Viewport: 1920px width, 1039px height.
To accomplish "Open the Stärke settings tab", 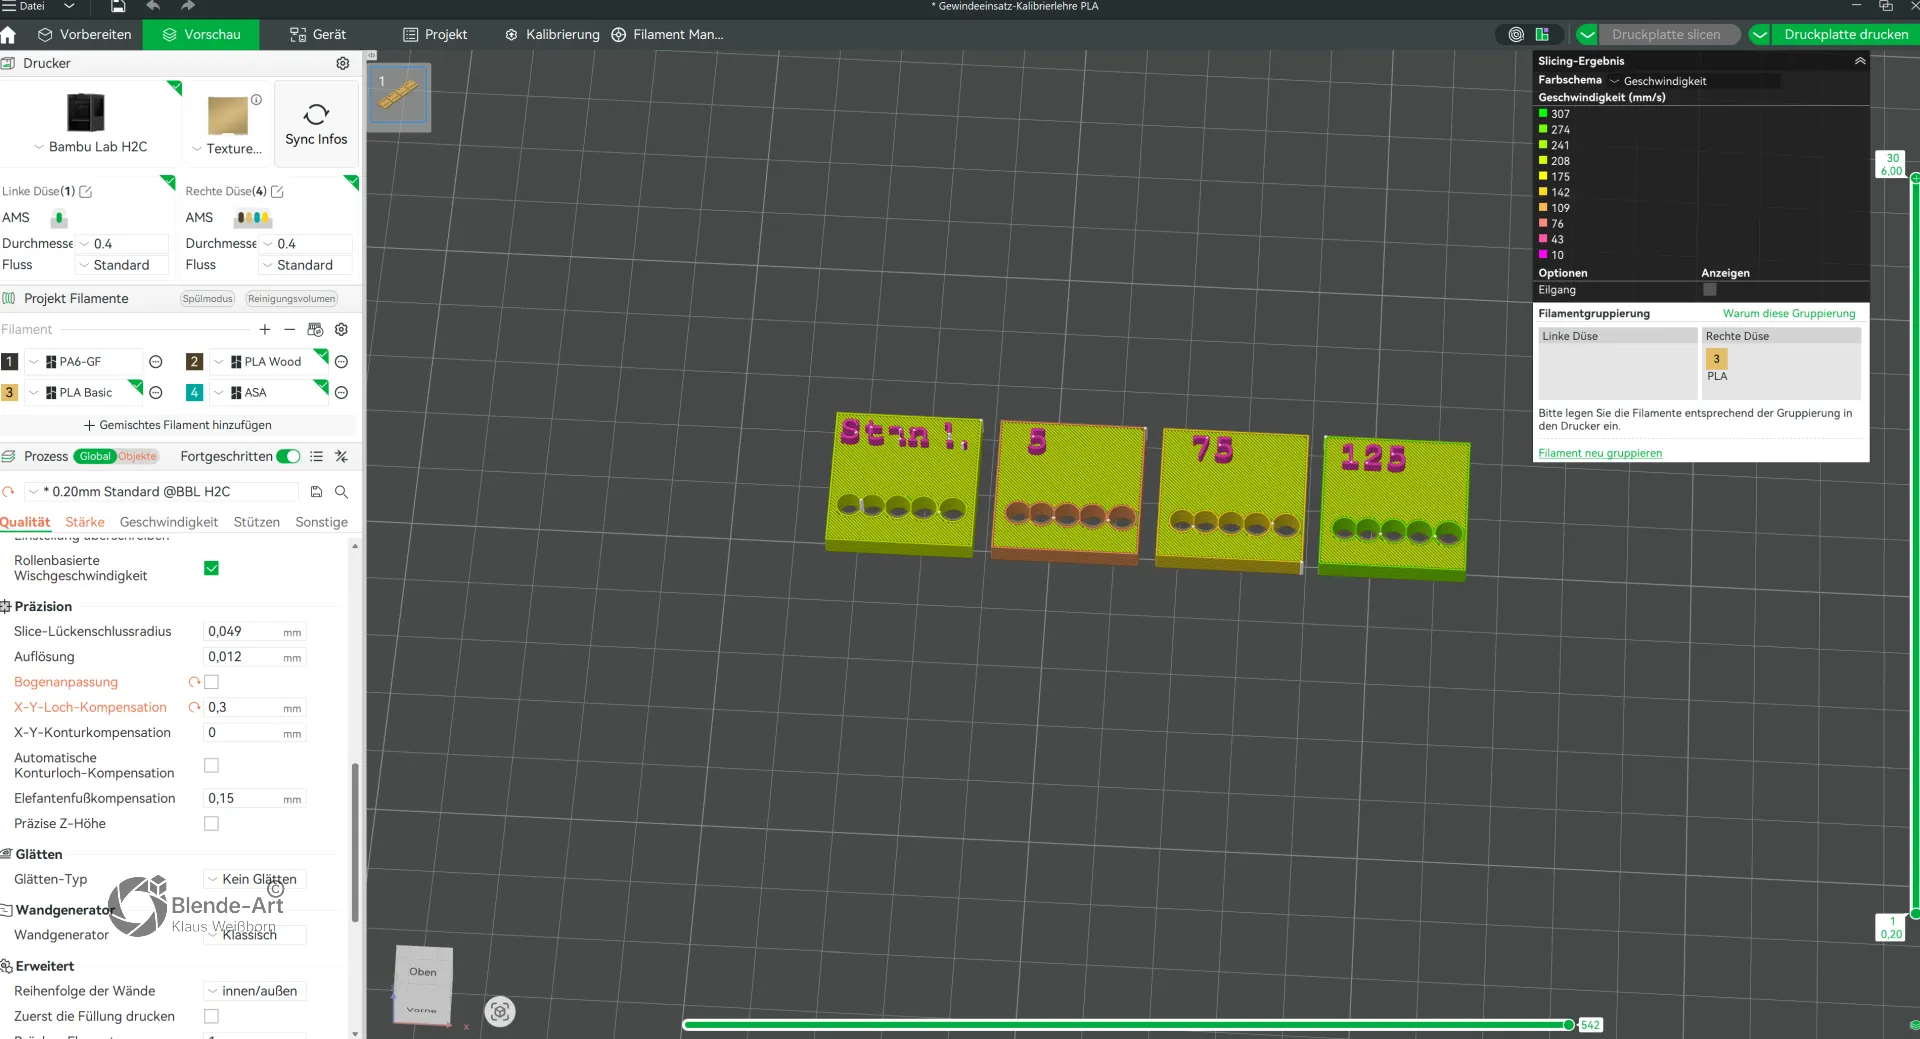I will [85, 522].
